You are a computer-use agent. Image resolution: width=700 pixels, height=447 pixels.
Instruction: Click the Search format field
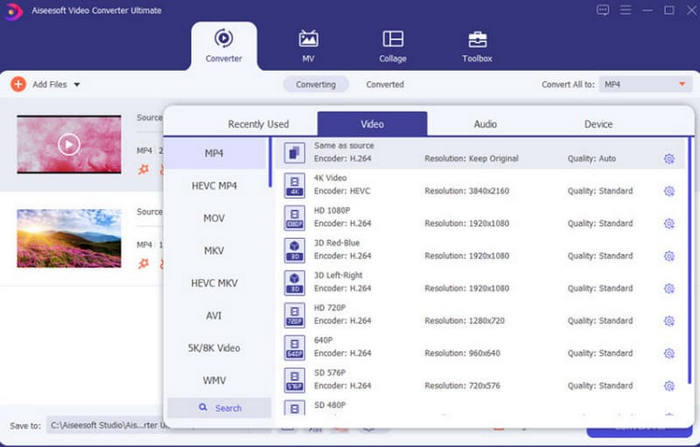click(219, 408)
